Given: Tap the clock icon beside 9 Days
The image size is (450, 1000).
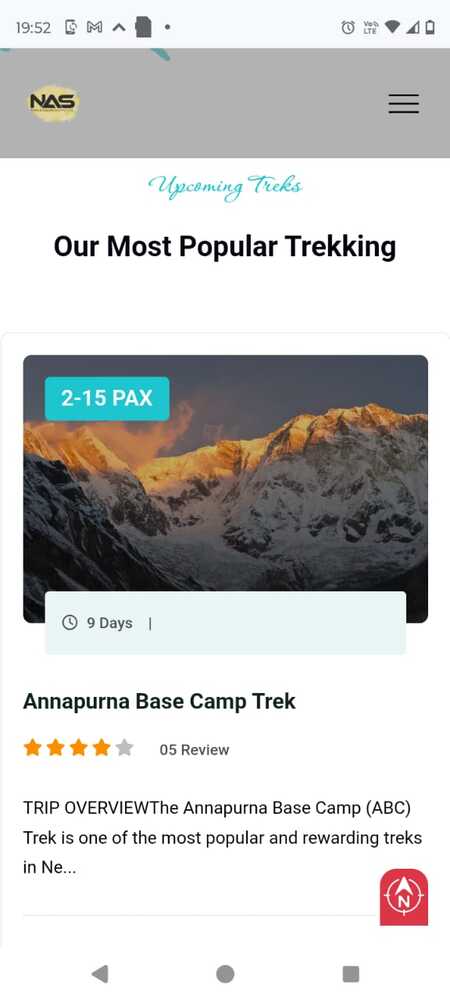Looking at the screenshot, I should 69,622.
